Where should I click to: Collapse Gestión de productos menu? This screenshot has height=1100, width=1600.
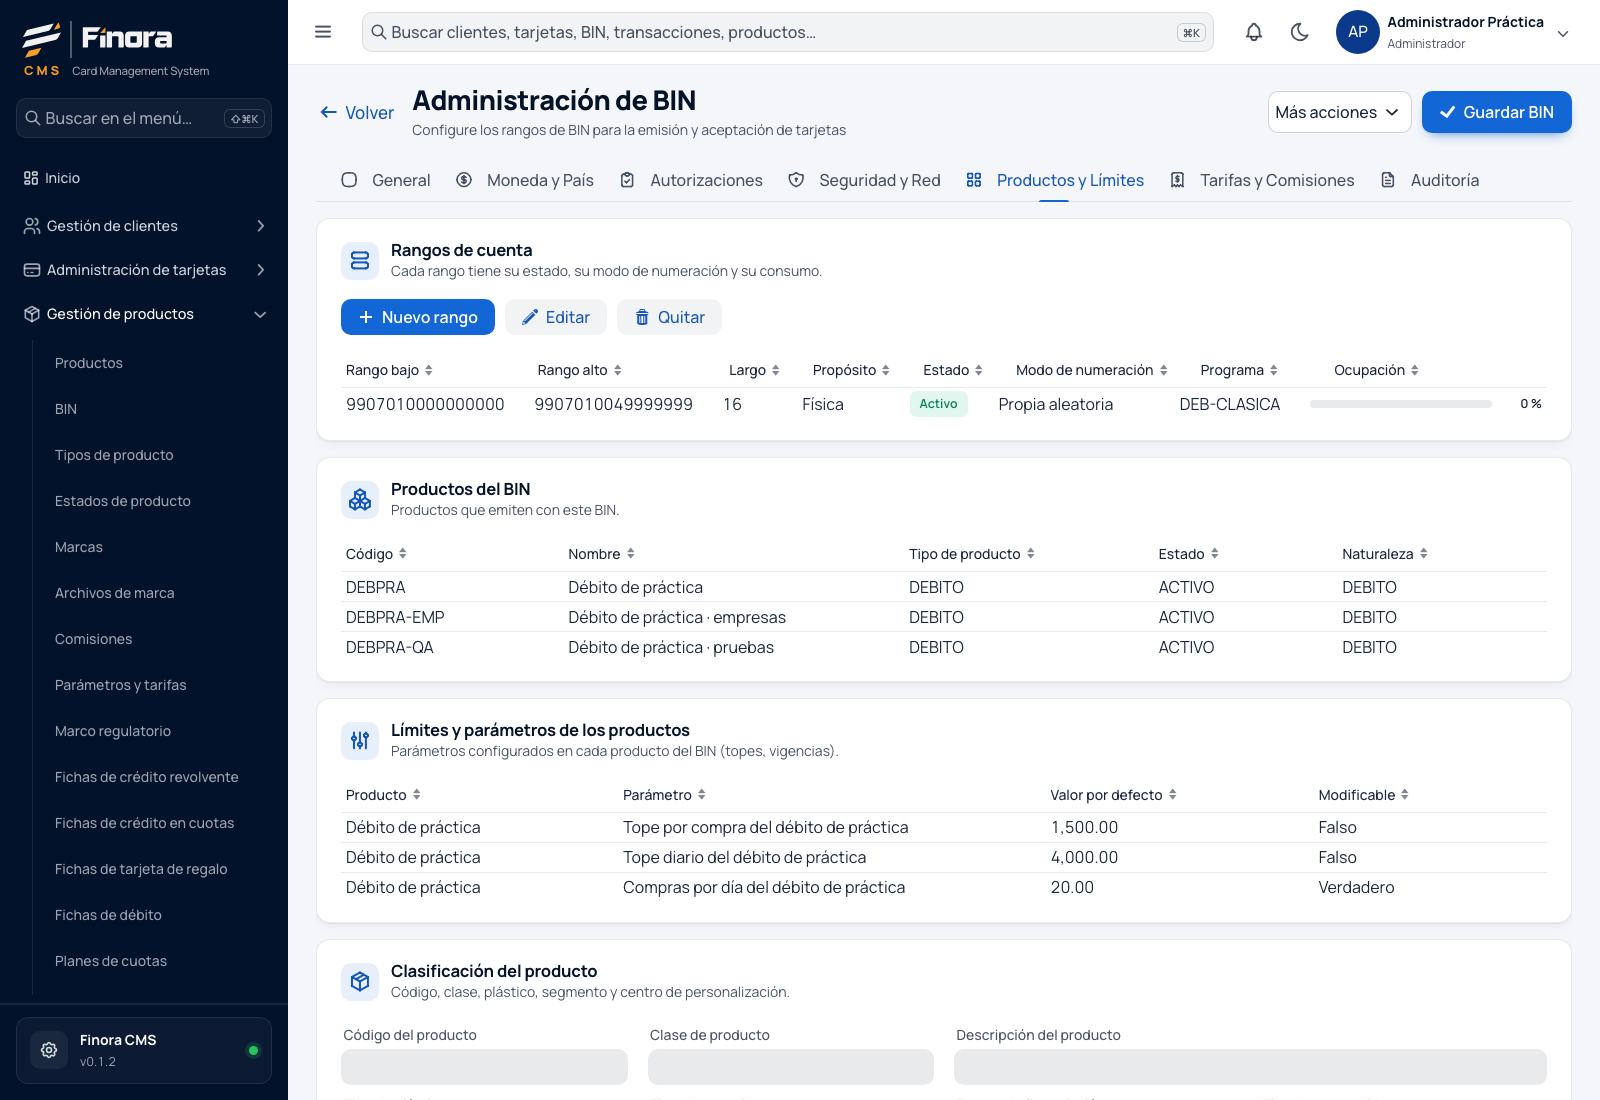144,314
